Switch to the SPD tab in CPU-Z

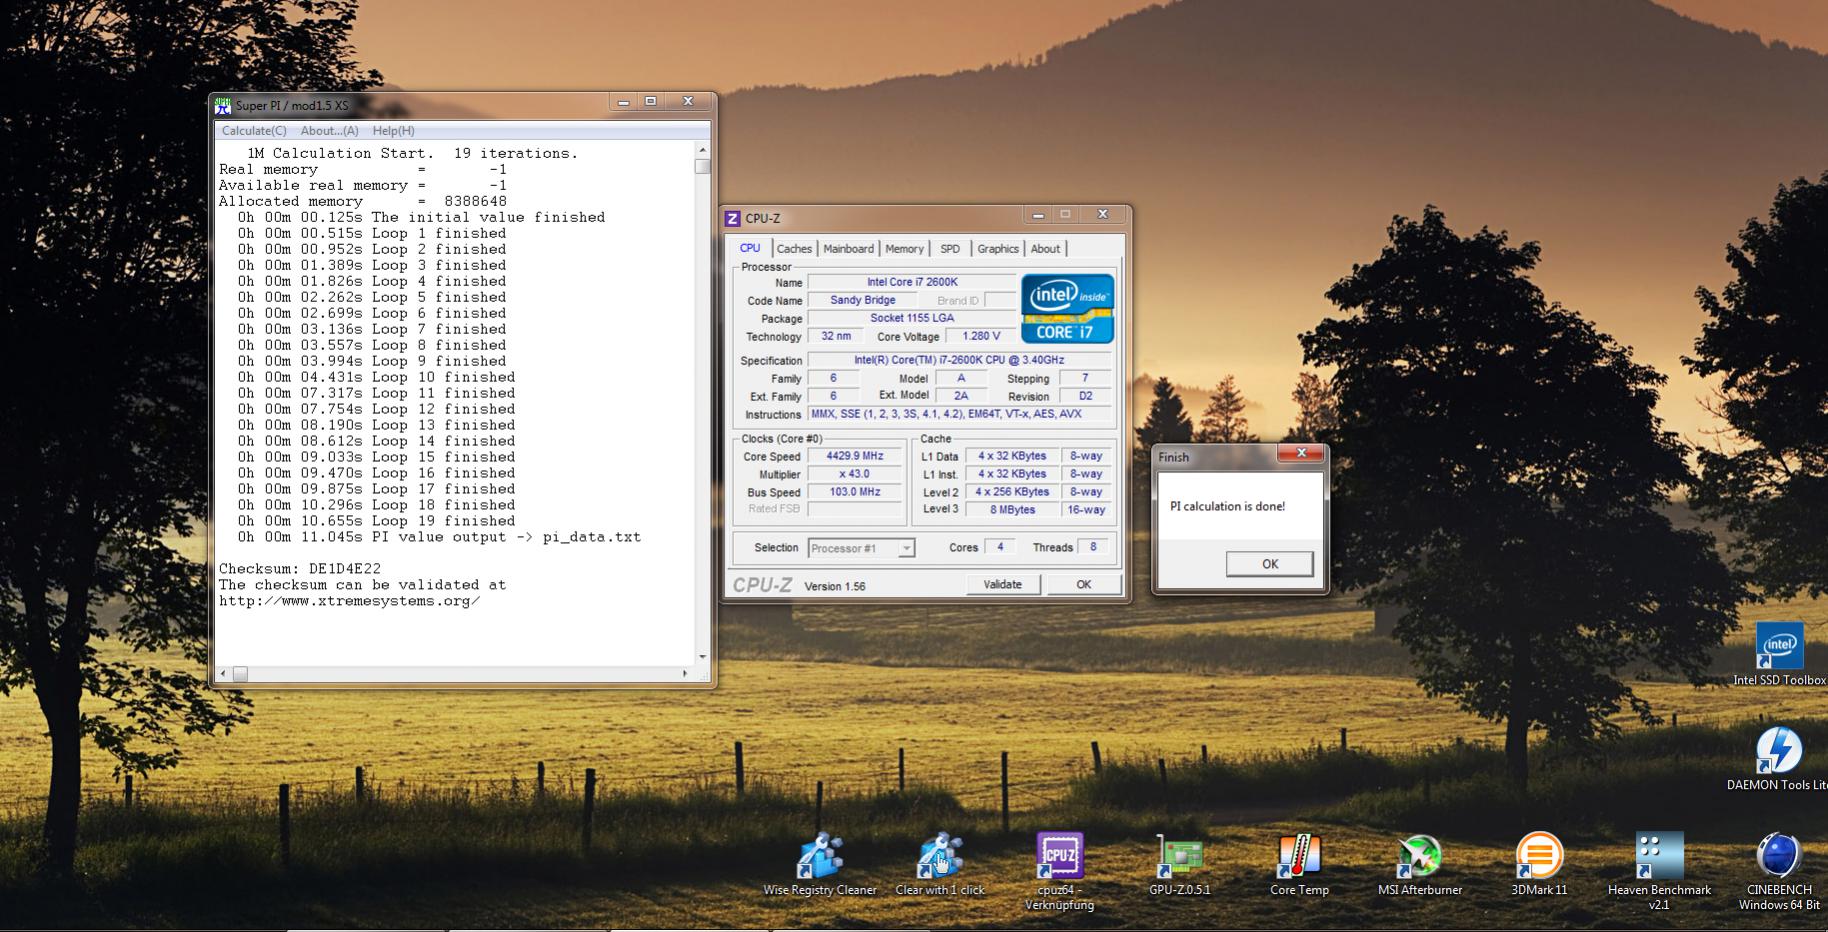(950, 249)
